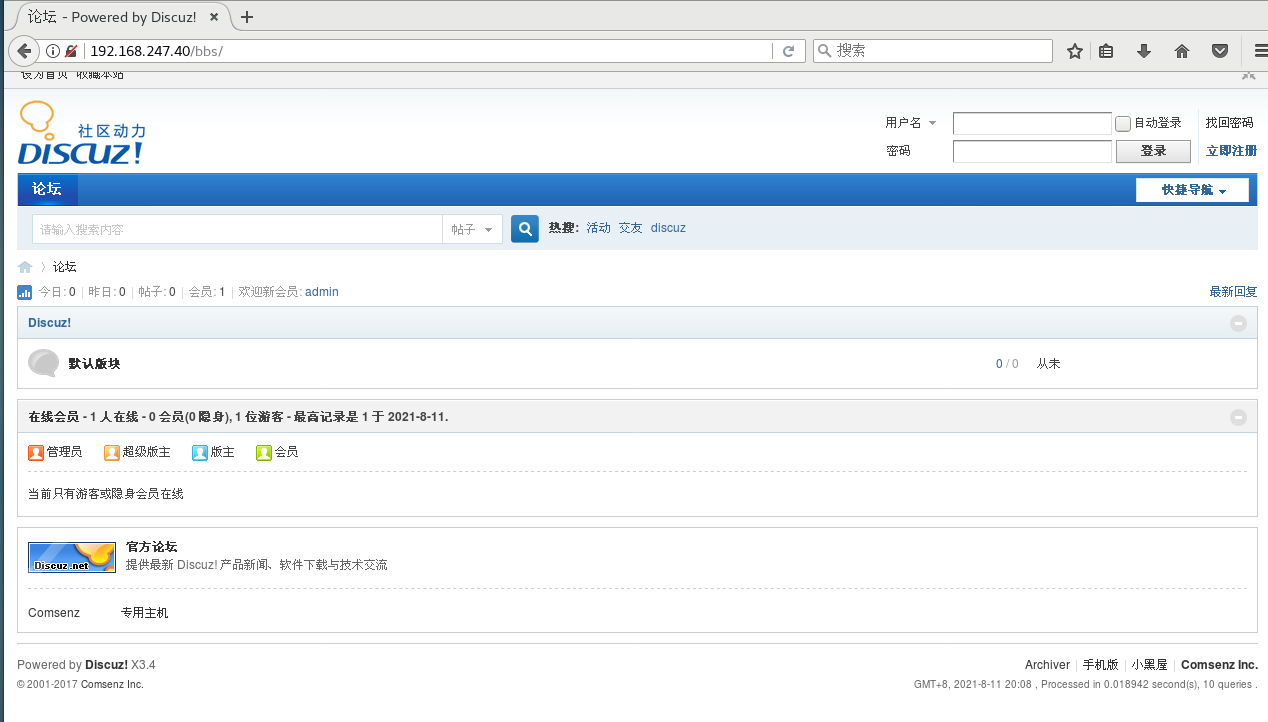Click the username input field
The width and height of the screenshot is (1268, 722).
pos(1032,123)
